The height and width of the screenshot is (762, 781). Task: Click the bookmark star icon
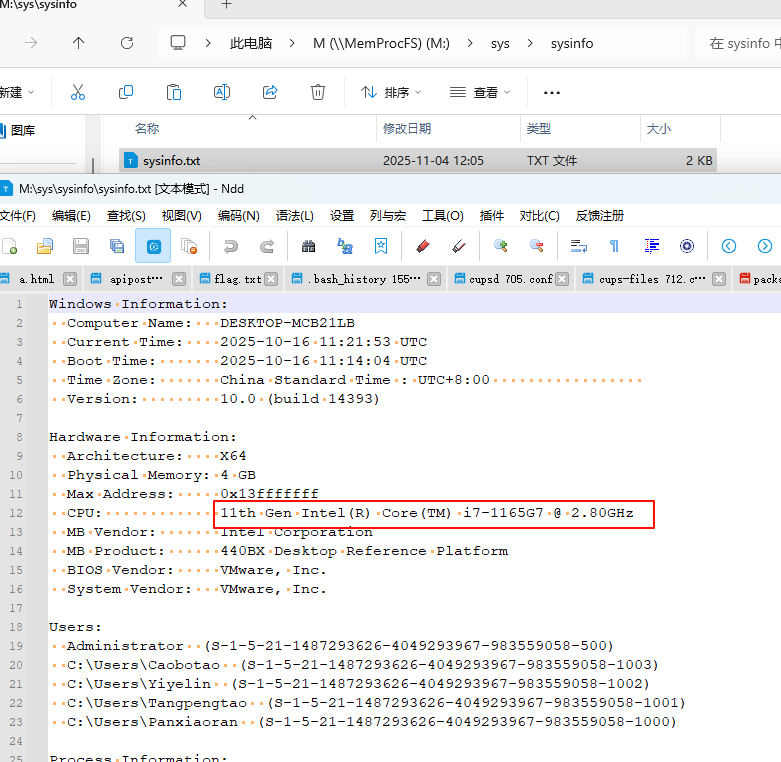coord(381,246)
